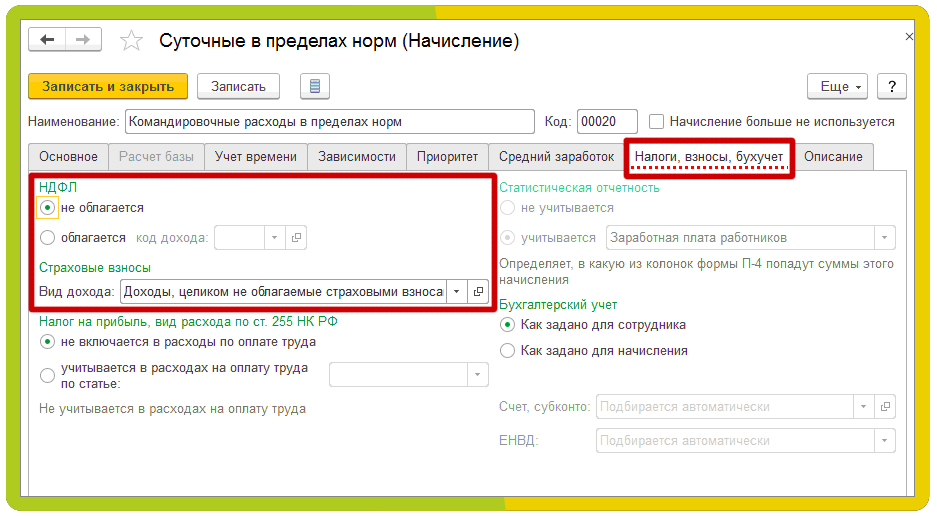Viewport: 937px width, 516px height.
Task: Open Вид дохода item form icon
Action: (x=478, y=291)
